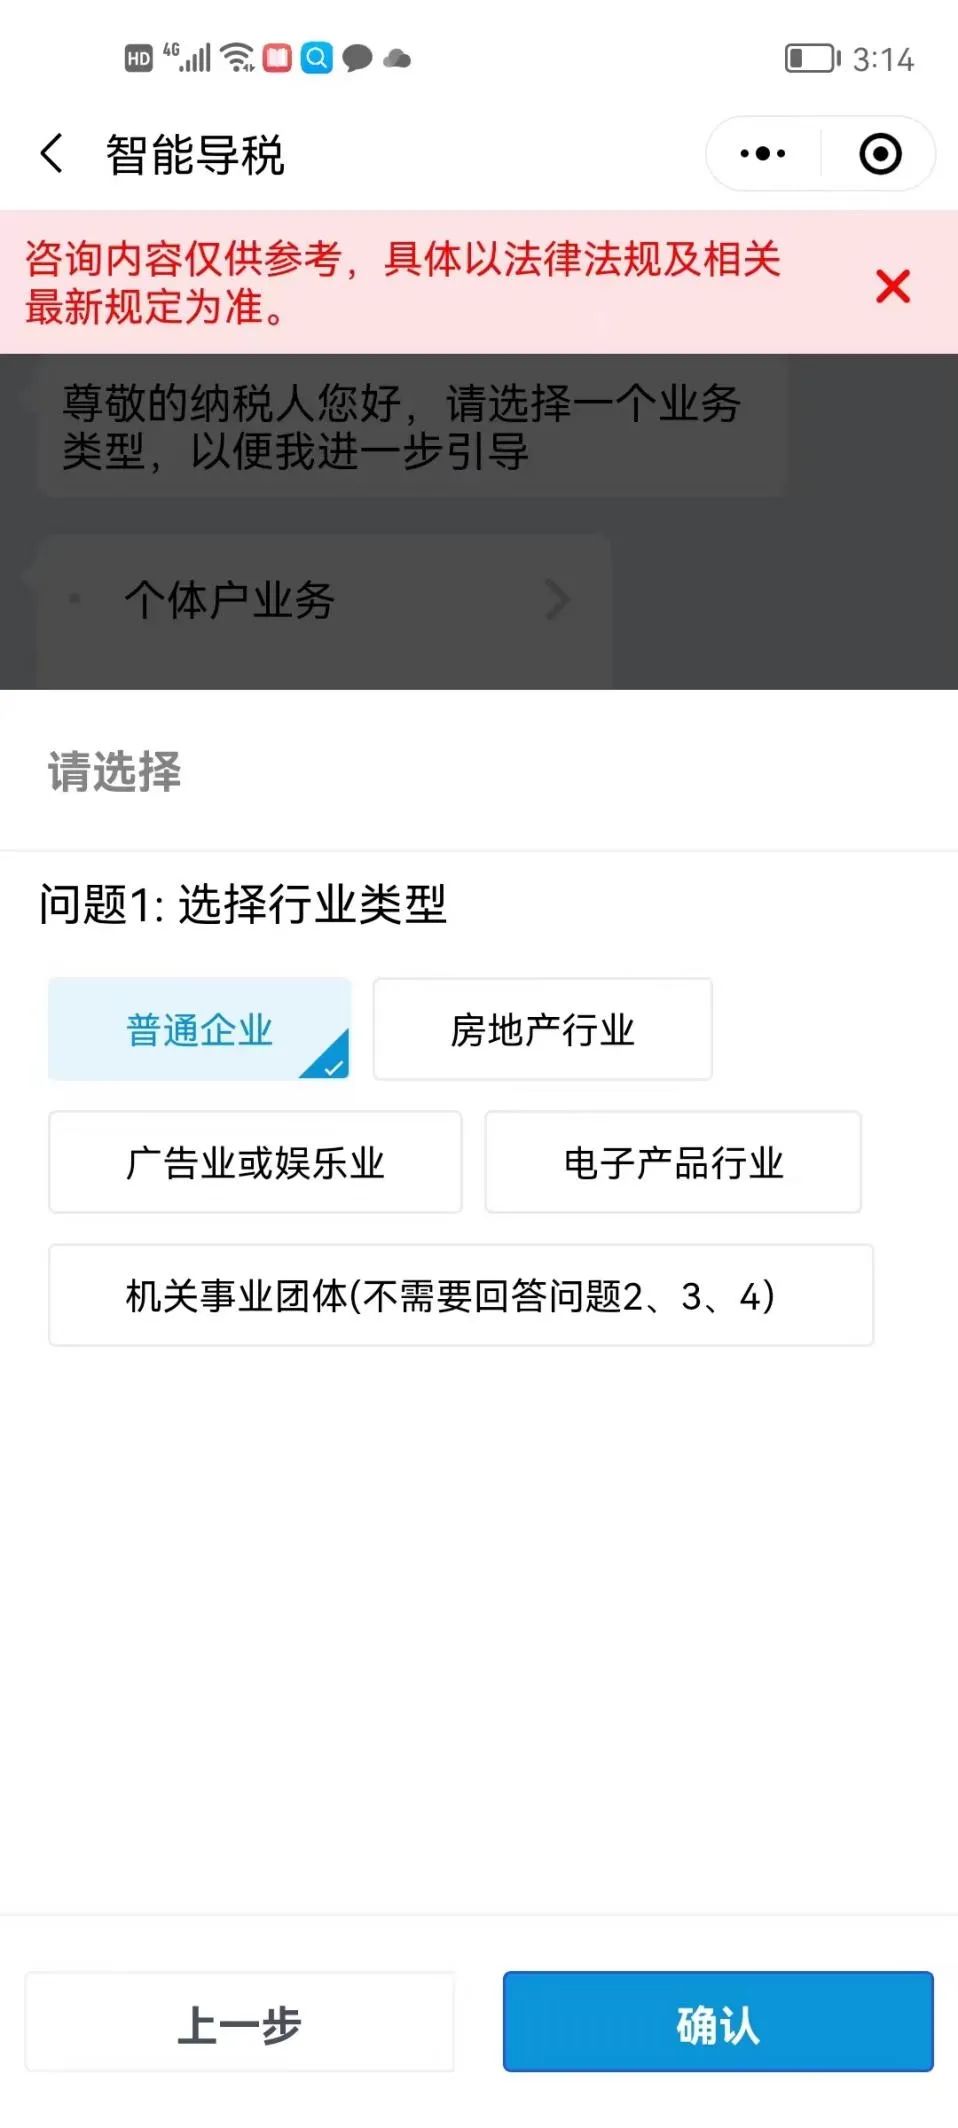Open the three-dot more menu
The width and height of the screenshot is (958, 2128).
coord(763,154)
